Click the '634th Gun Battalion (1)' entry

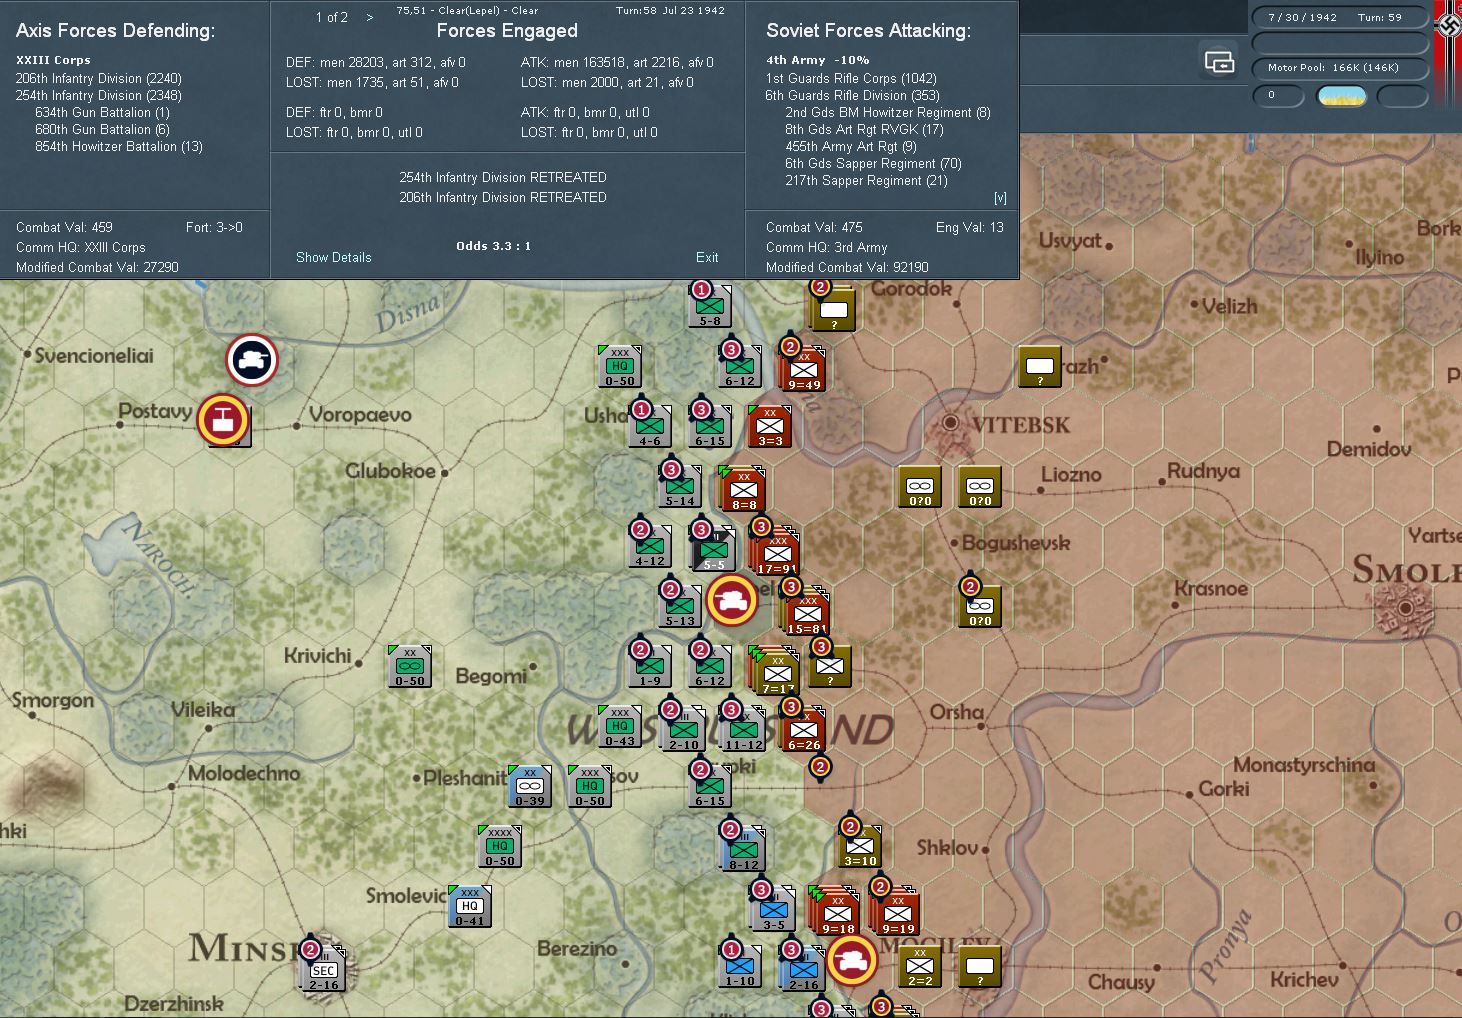(x=102, y=112)
